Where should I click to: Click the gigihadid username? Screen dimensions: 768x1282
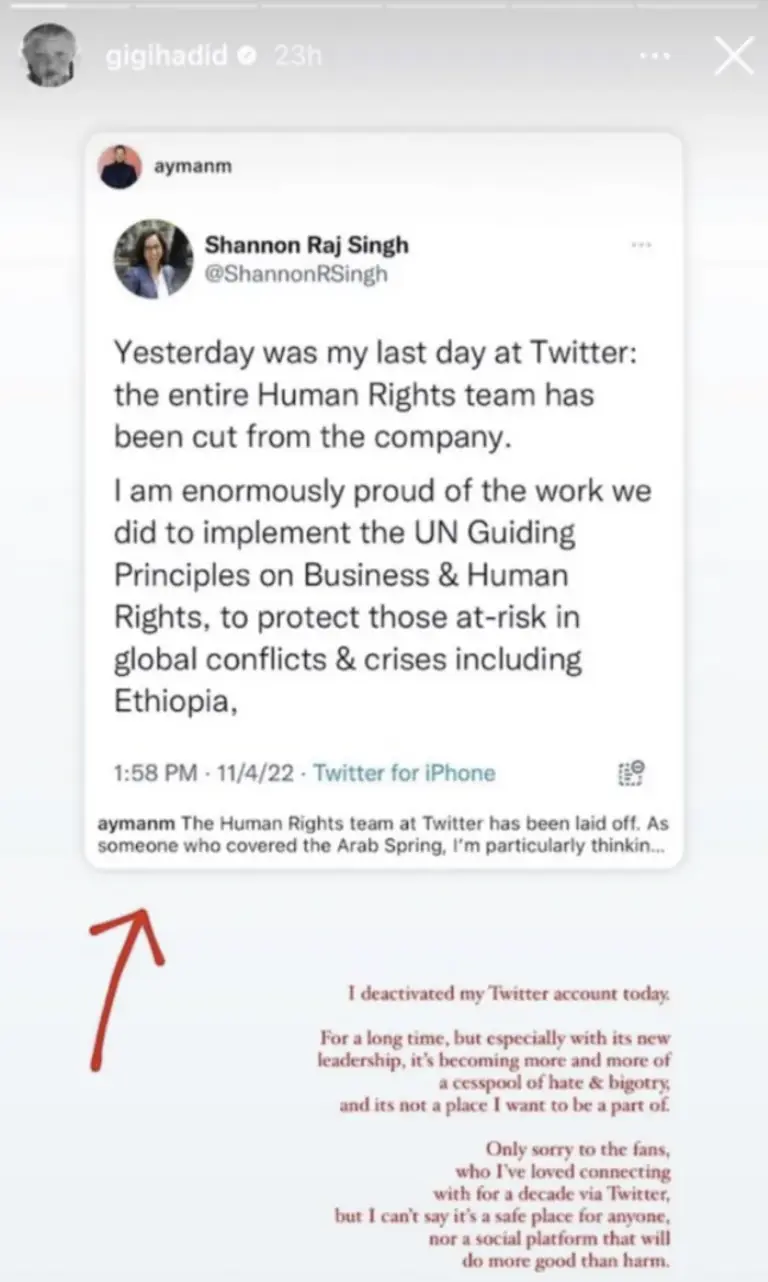point(167,58)
